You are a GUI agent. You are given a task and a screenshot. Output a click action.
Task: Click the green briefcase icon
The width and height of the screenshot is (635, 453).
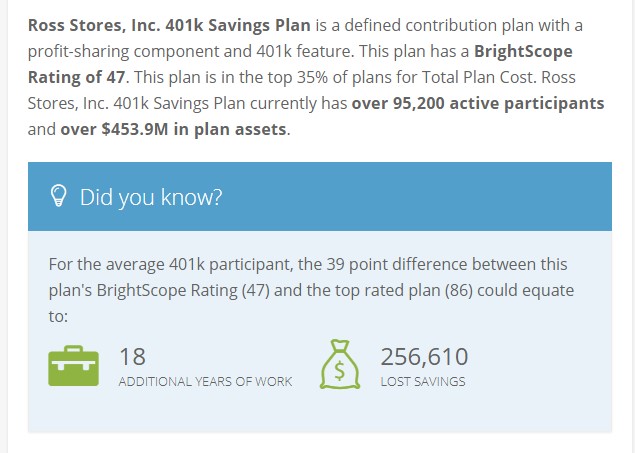pyautogui.click(x=74, y=365)
